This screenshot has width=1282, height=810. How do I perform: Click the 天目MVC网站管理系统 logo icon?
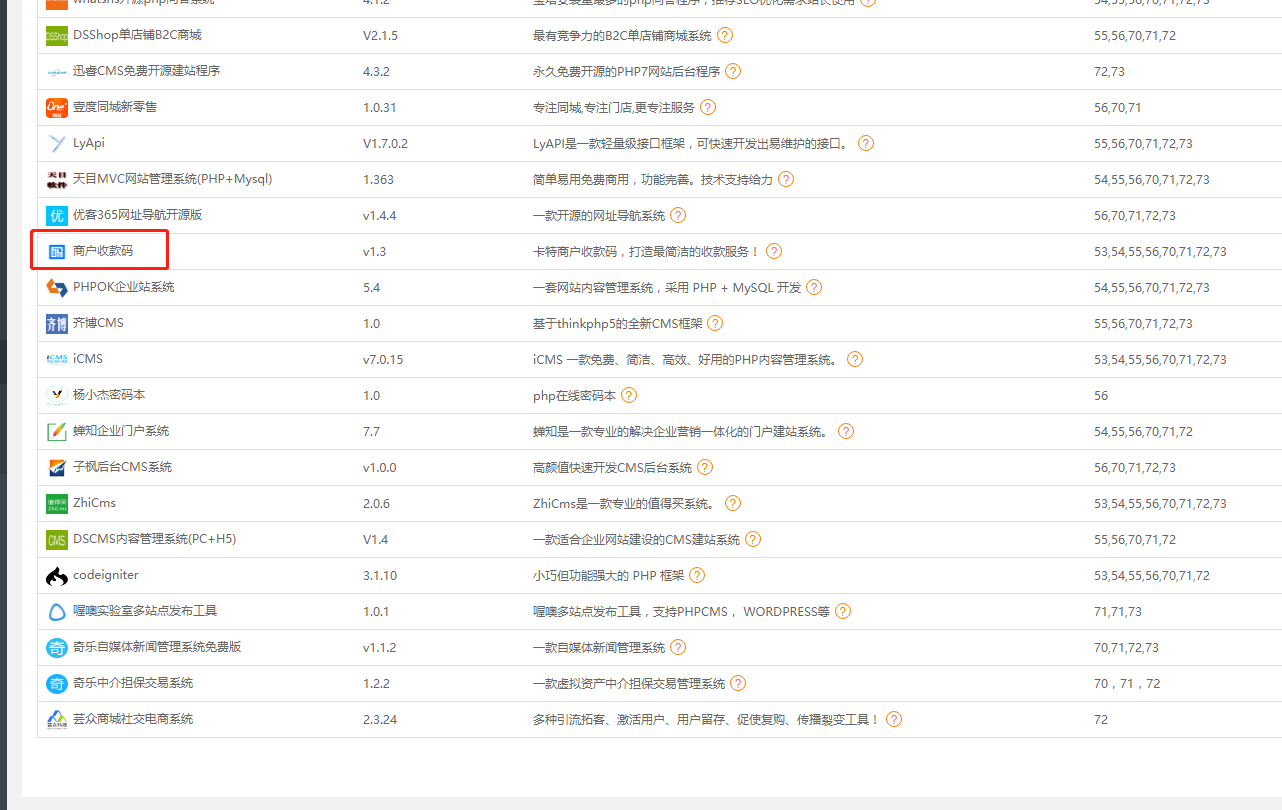pos(57,180)
